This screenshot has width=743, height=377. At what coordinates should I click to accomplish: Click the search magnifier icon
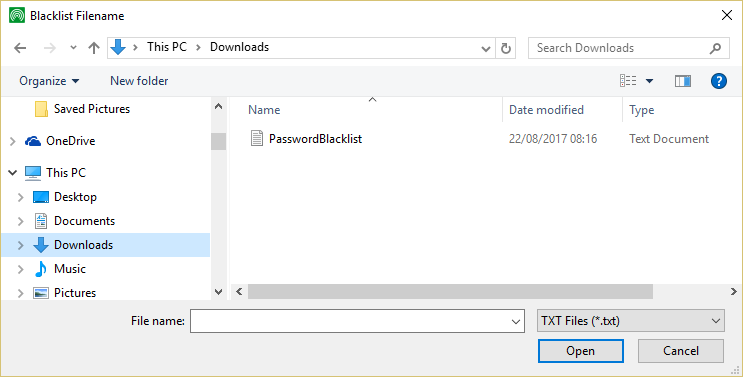715,48
